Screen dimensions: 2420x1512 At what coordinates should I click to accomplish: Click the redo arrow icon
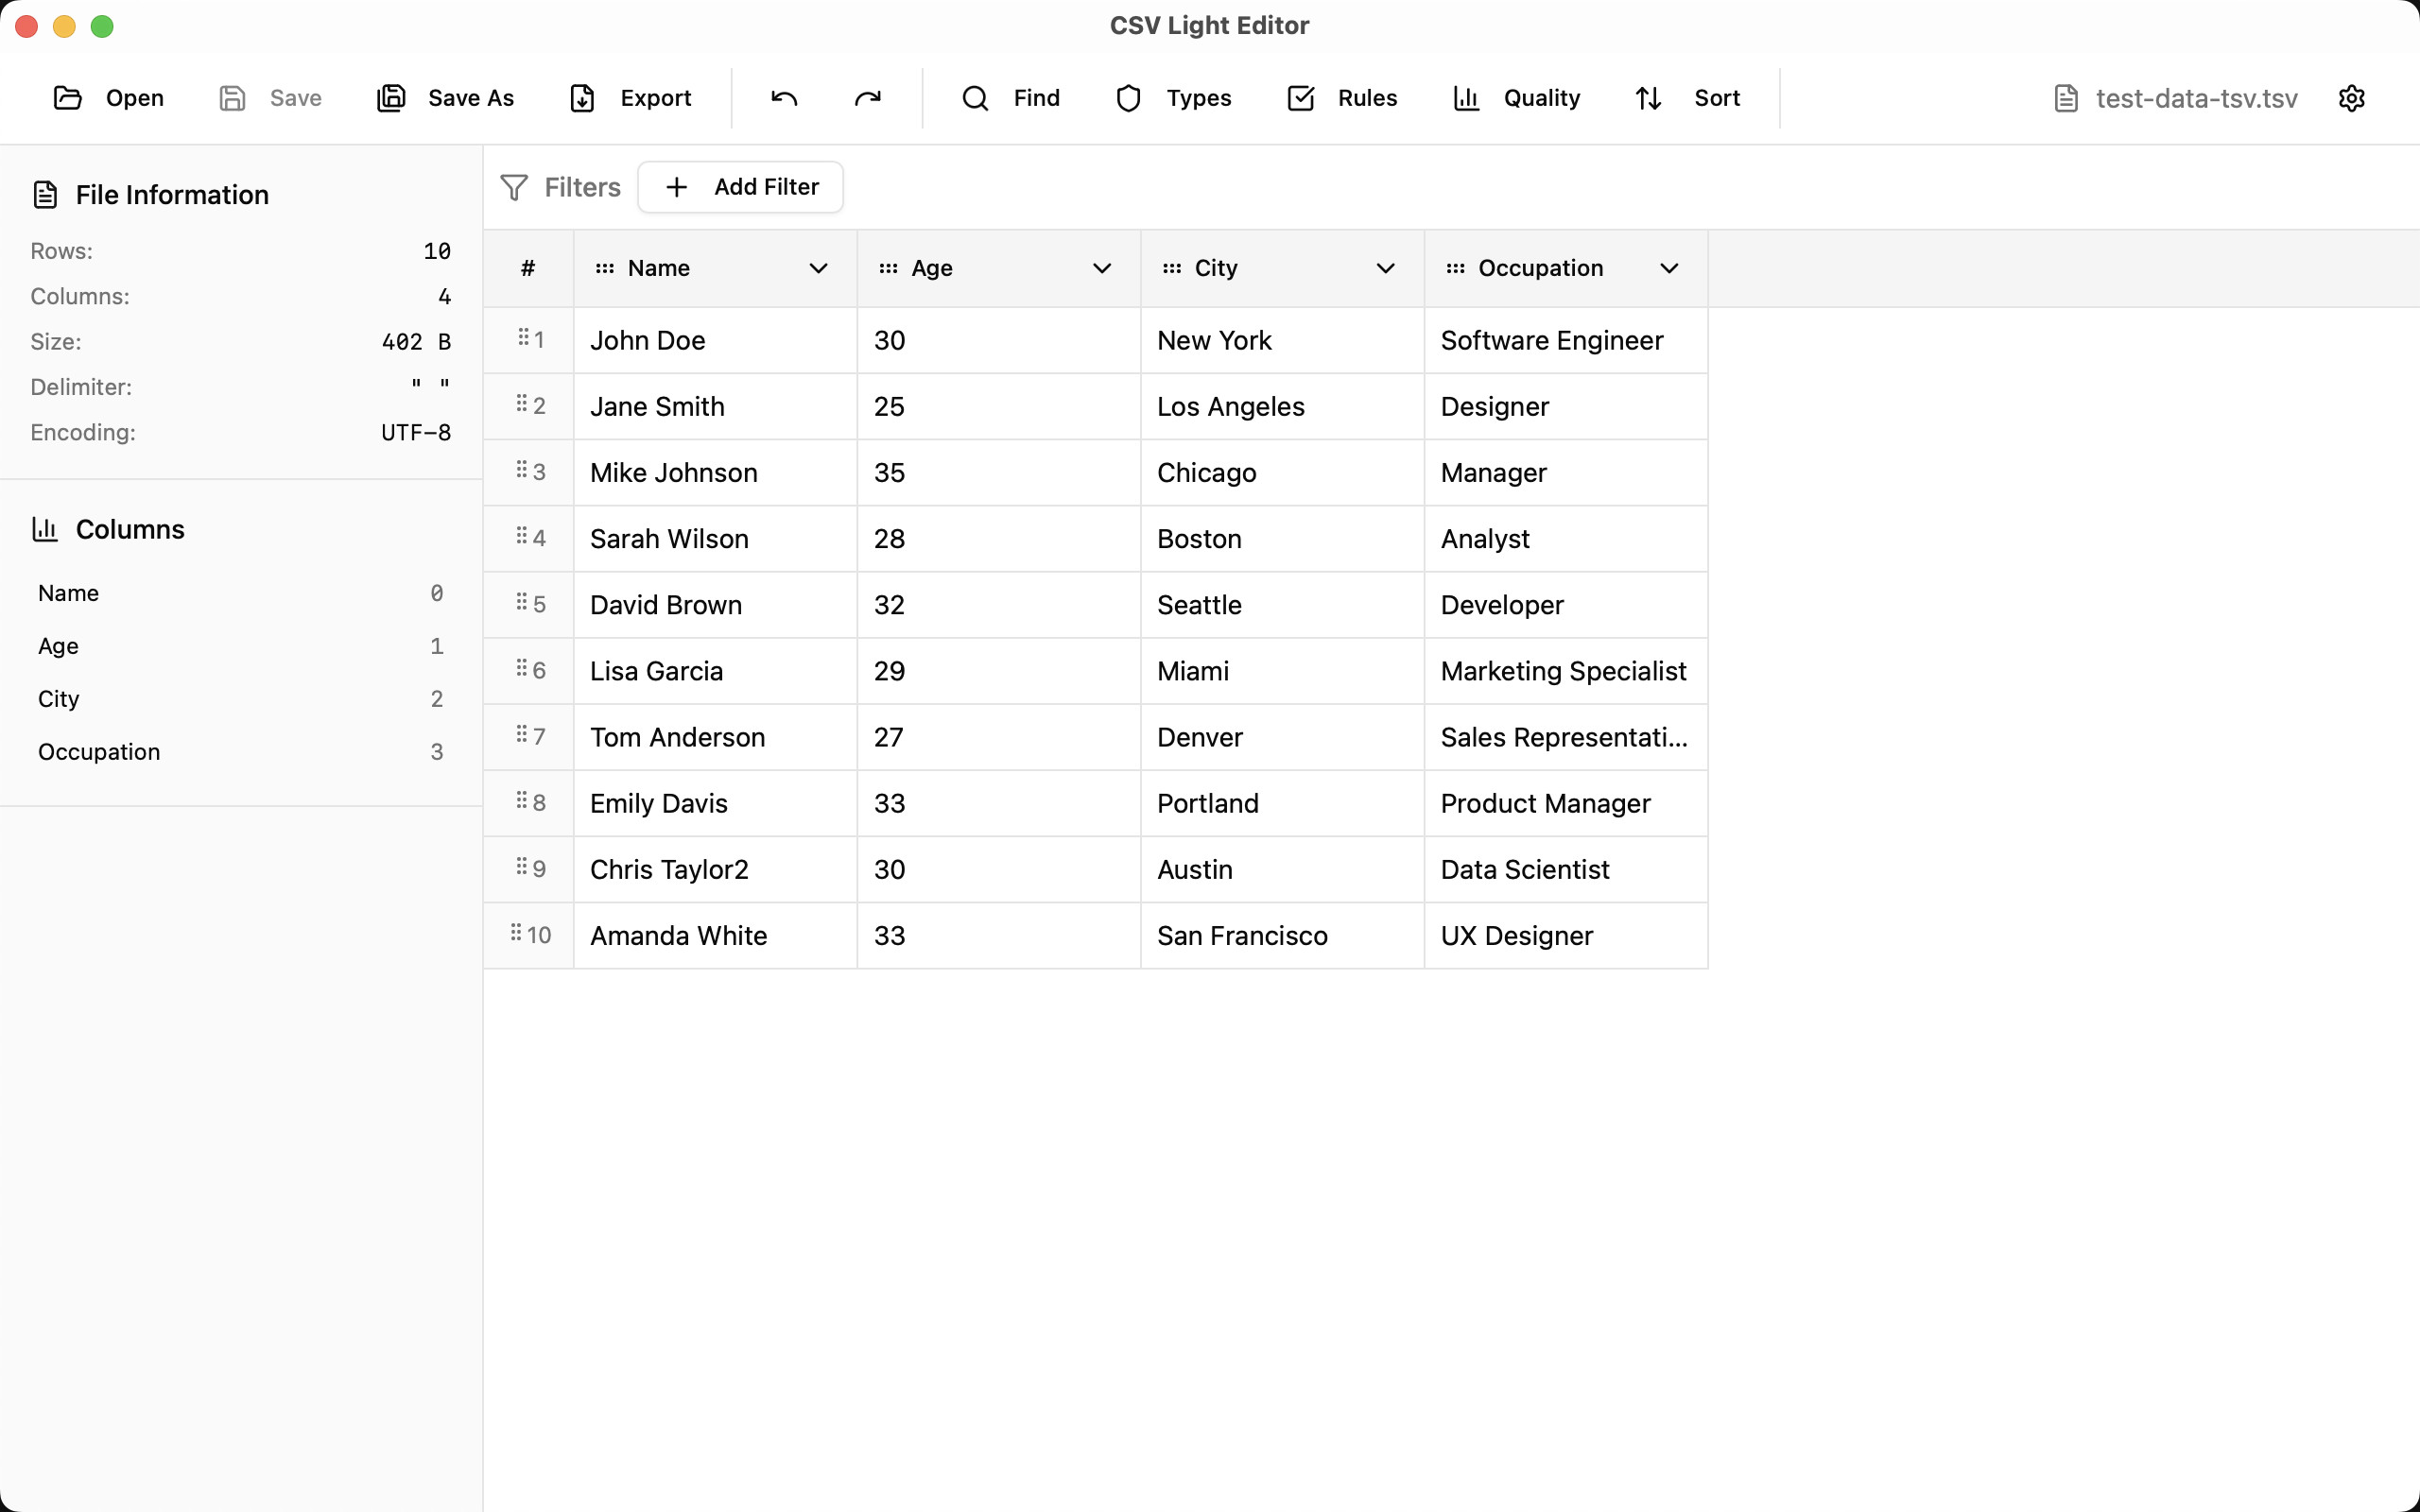(x=867, y=98)
